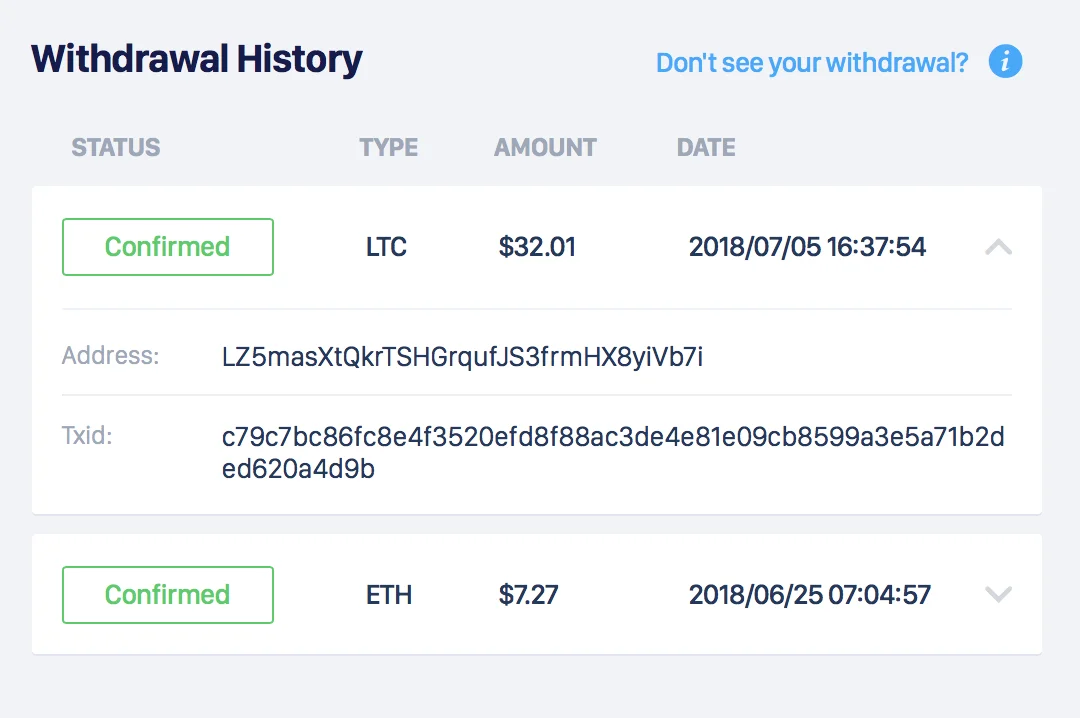Expand the ETH withdrawal row
The width and height of the screenshot is (1080, 718).
click(998, 594)
